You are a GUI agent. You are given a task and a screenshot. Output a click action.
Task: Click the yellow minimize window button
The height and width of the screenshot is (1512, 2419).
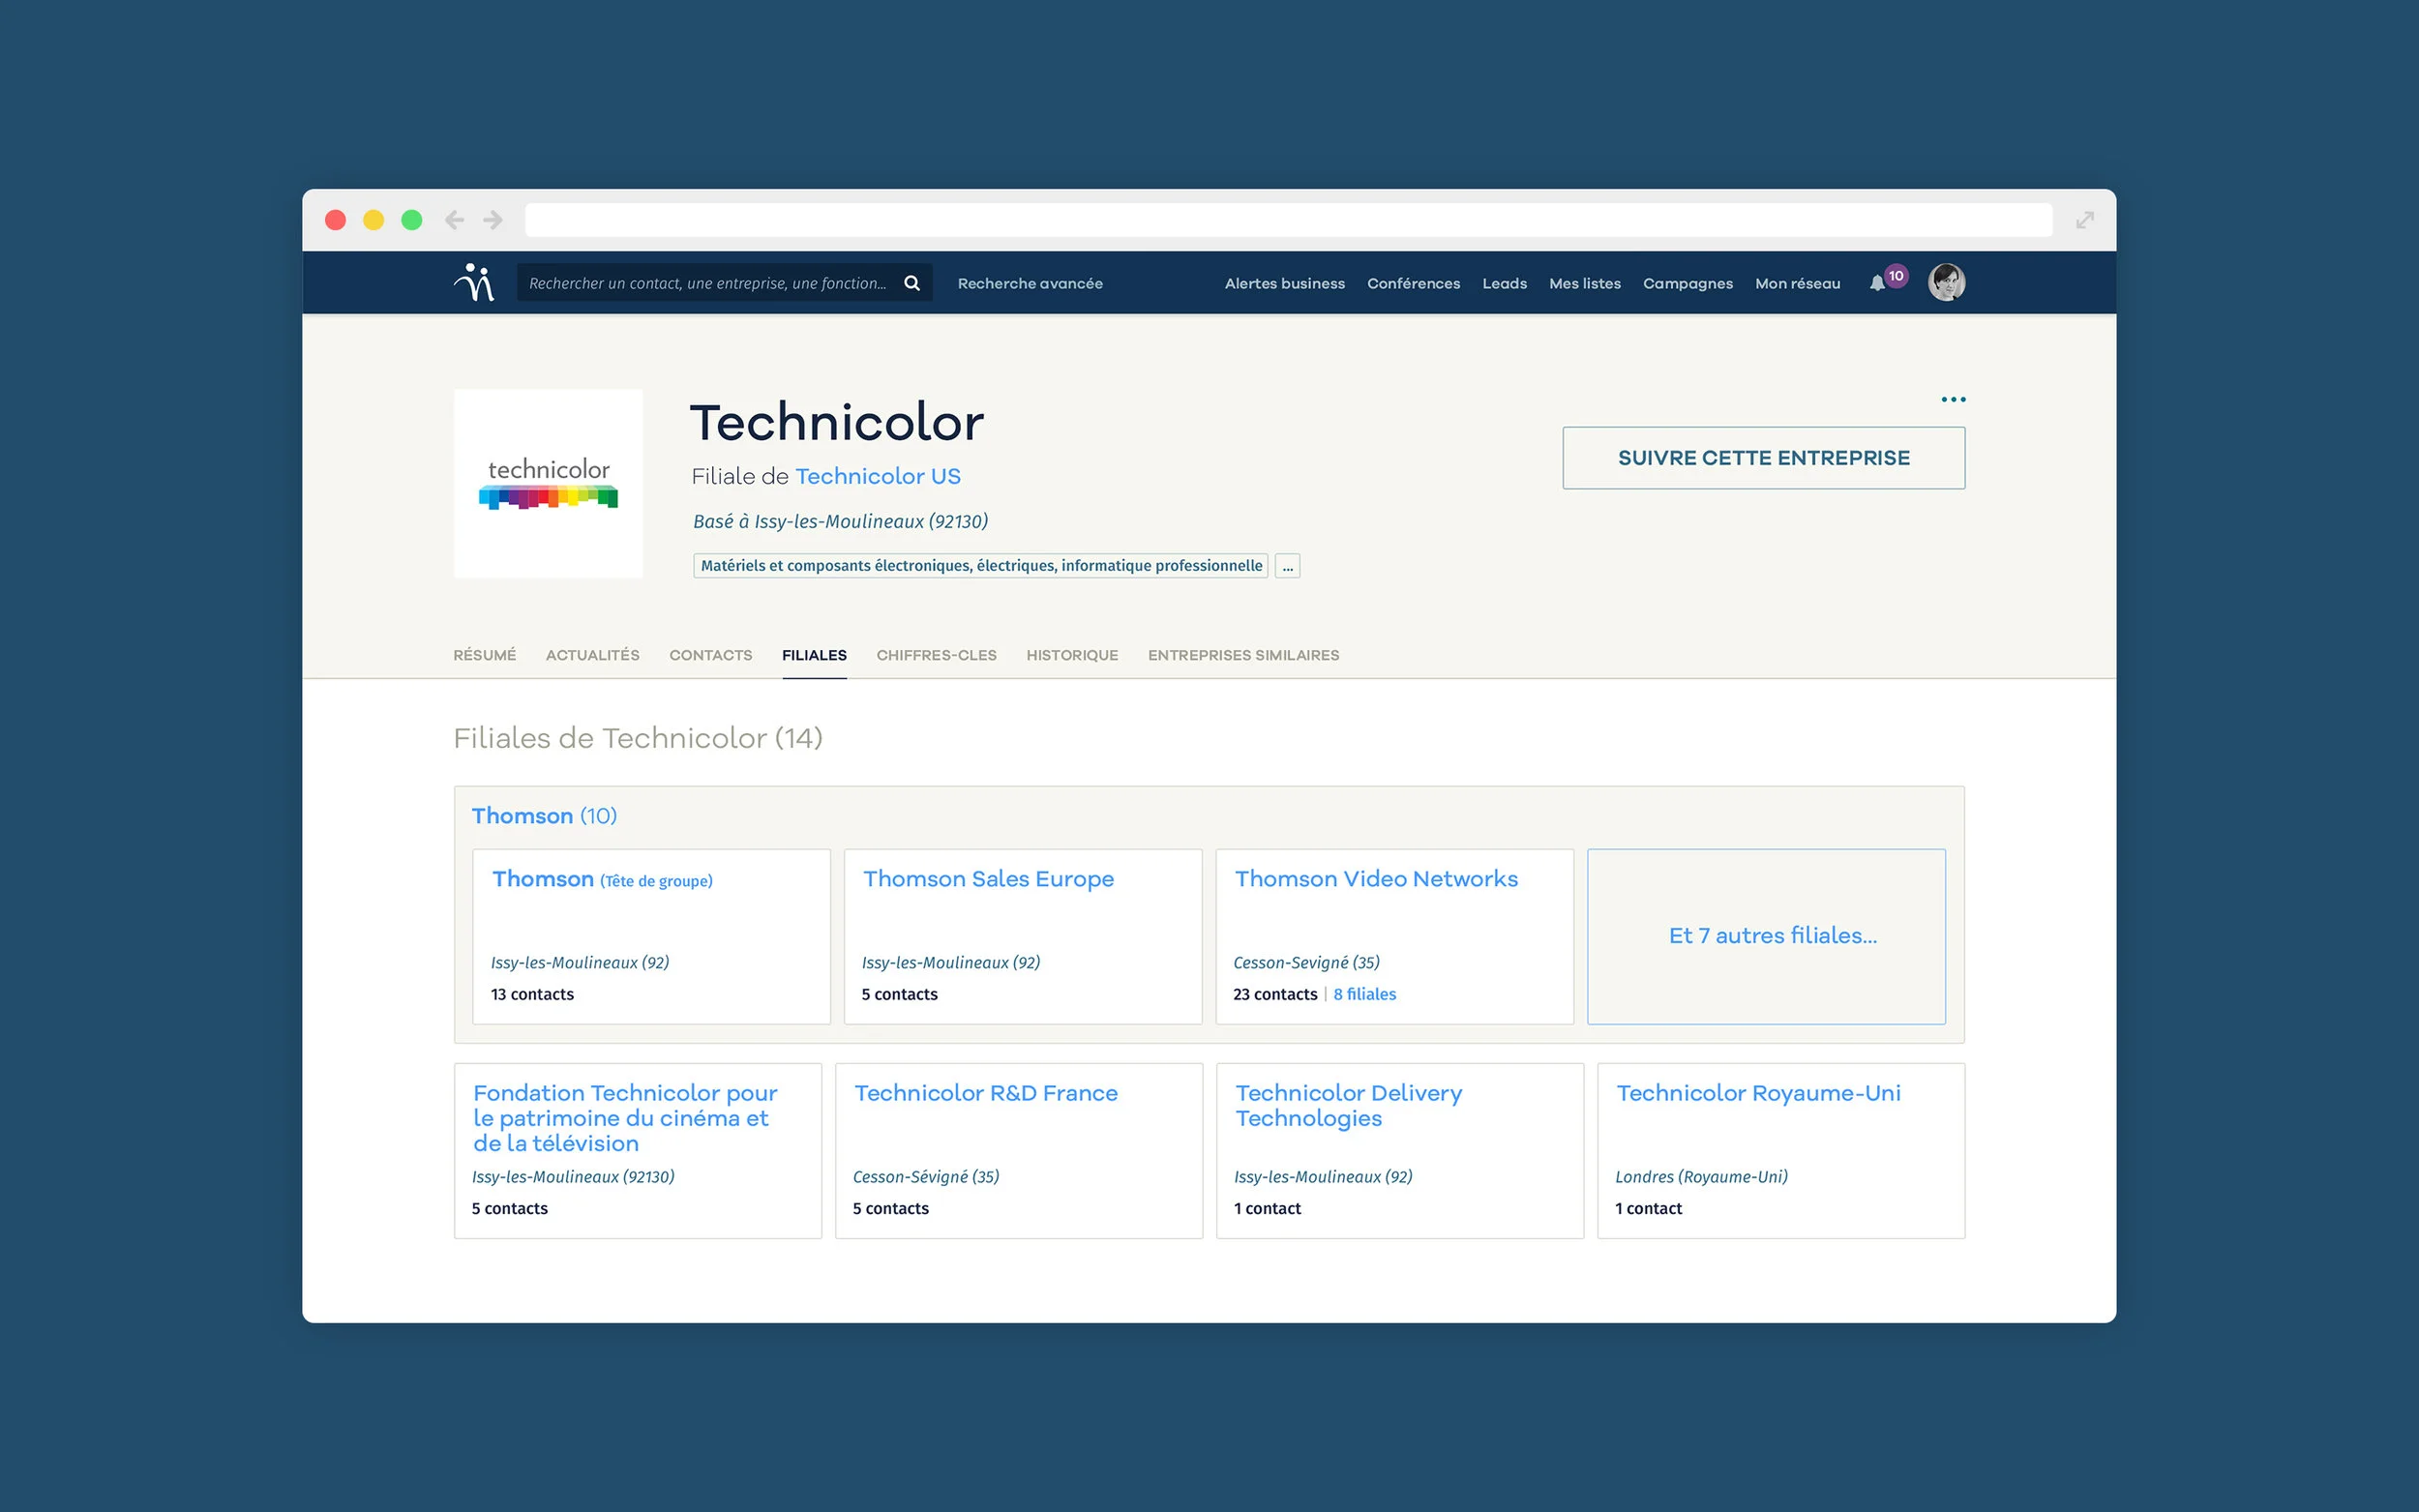pos(374,220)
